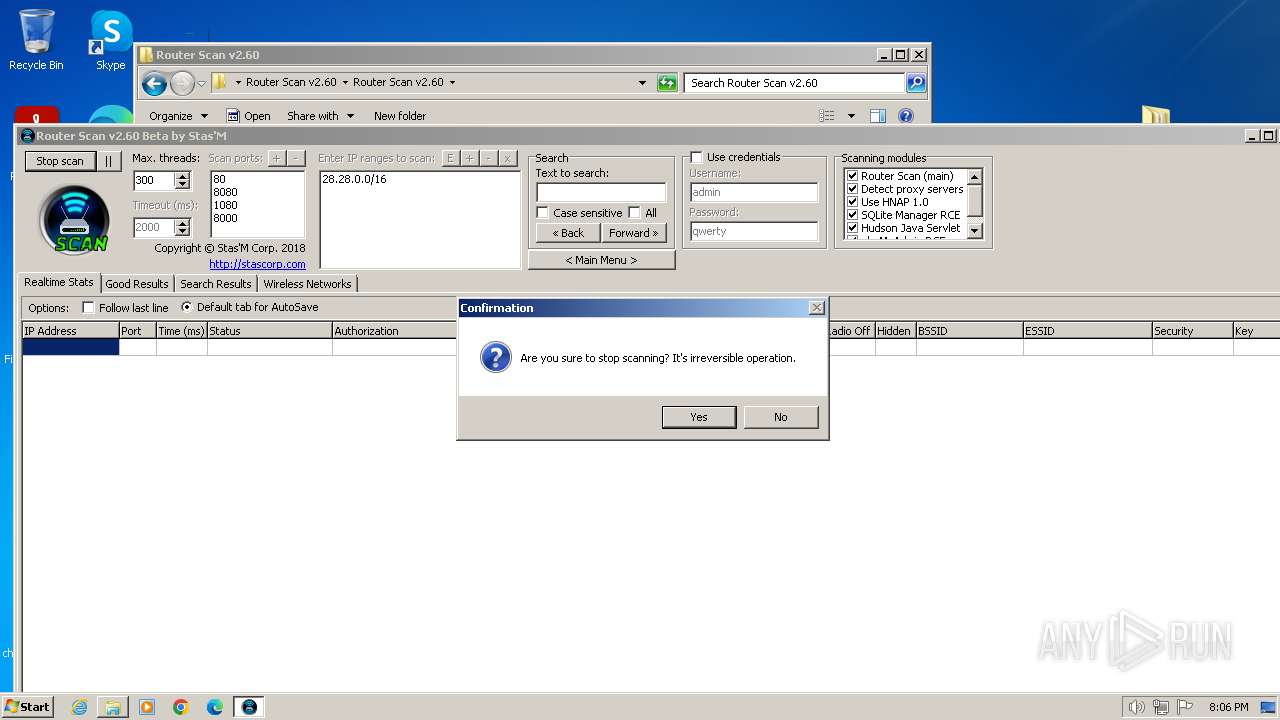The image size is (1280, 720).
Task: Pause scanning with the || button
Action: 109,161
